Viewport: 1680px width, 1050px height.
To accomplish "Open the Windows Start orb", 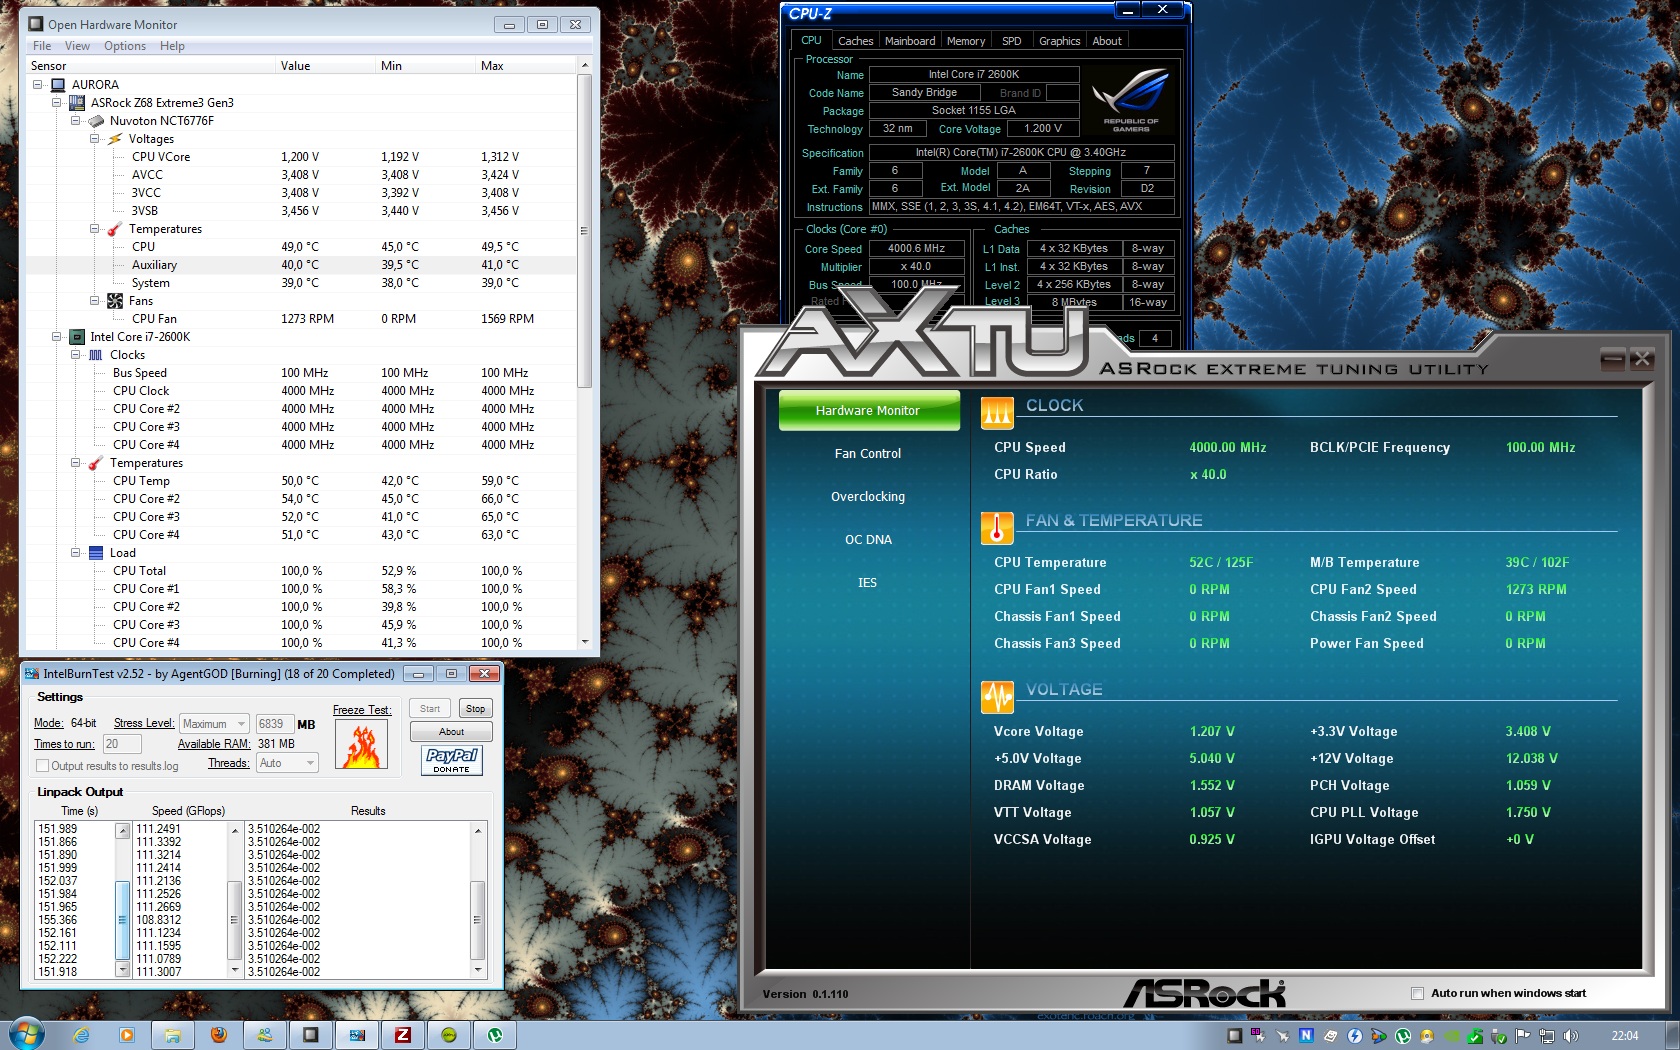I will (26, 1035).
